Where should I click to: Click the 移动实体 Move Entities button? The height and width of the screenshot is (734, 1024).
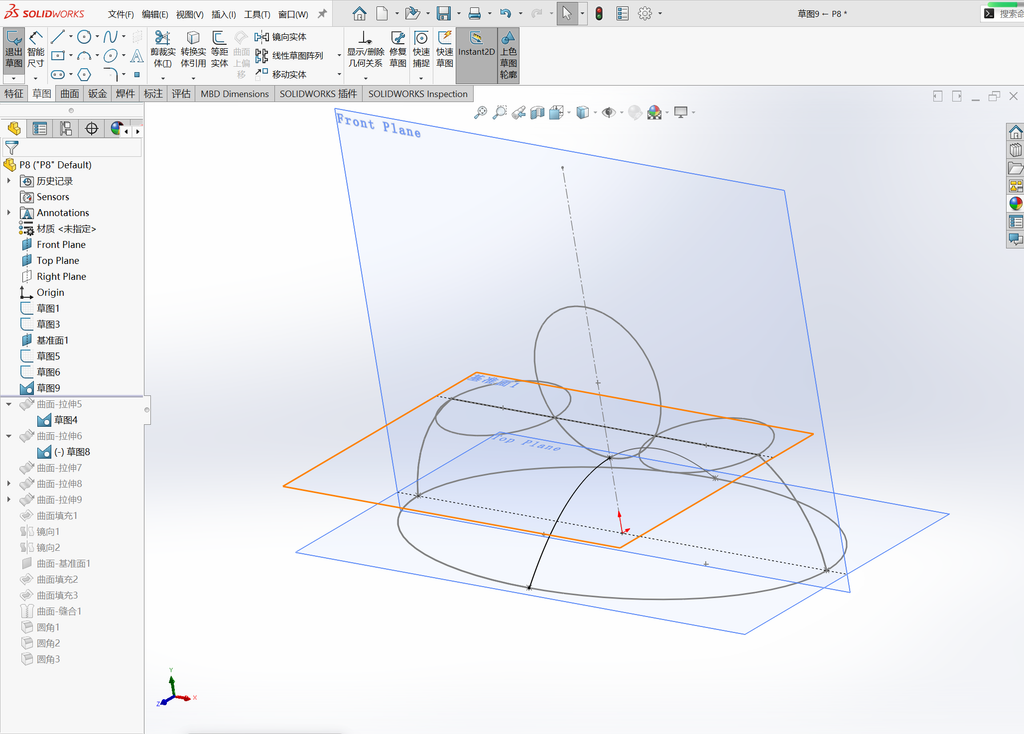click(281, 74)
